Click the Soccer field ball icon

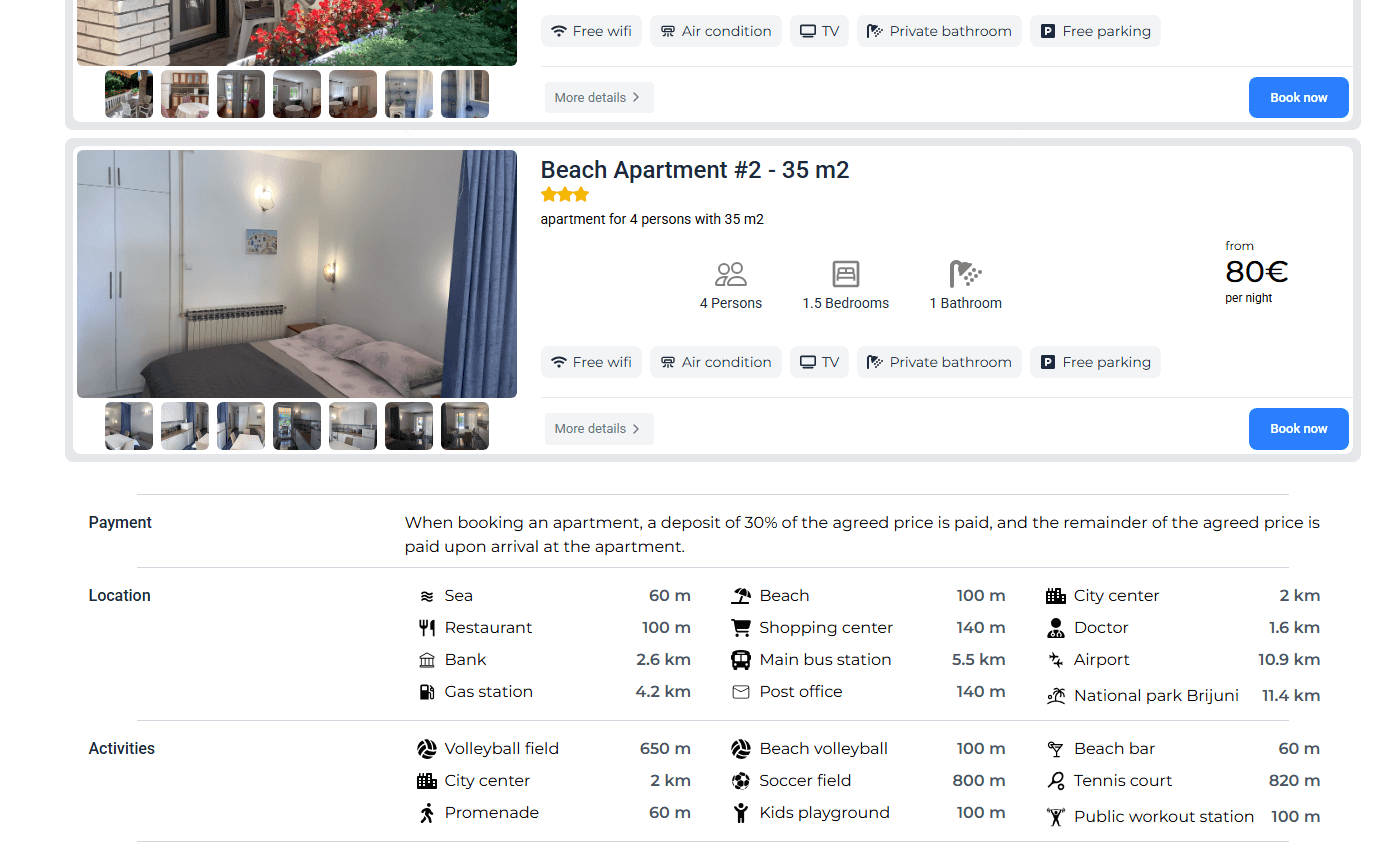[740, 781]
